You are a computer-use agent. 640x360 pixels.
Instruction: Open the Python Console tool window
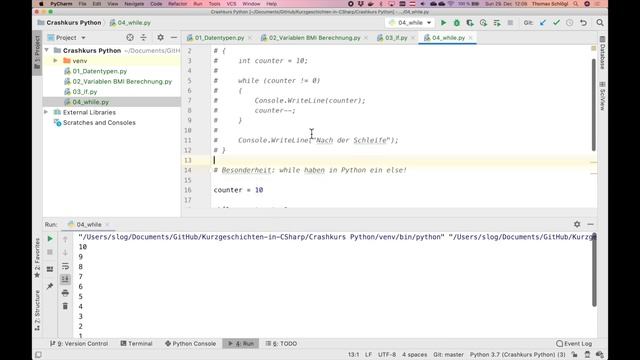(190, 344)
